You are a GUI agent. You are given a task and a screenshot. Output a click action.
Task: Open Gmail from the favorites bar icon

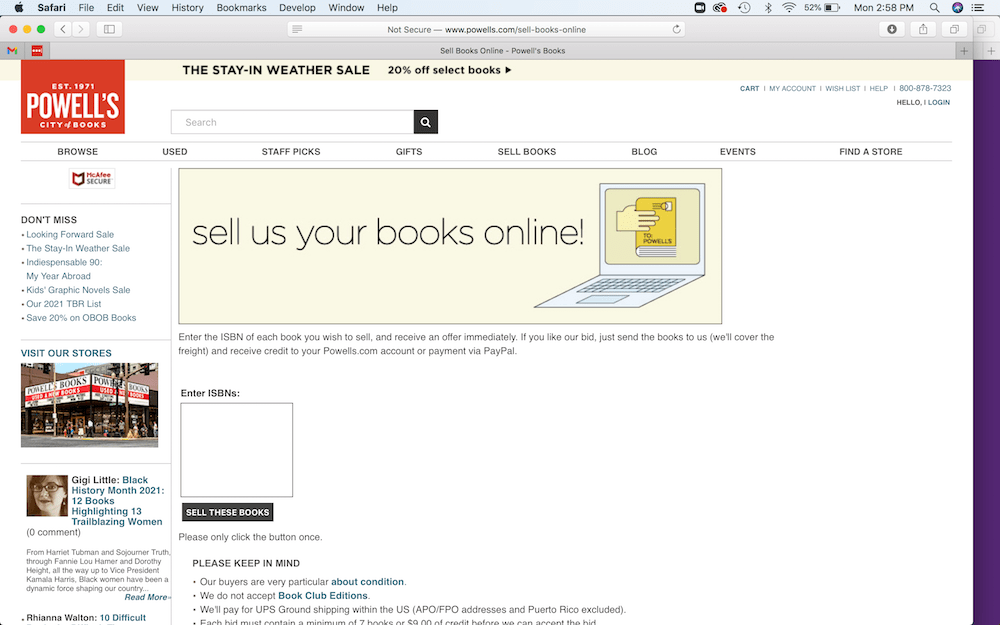[12, 48]
